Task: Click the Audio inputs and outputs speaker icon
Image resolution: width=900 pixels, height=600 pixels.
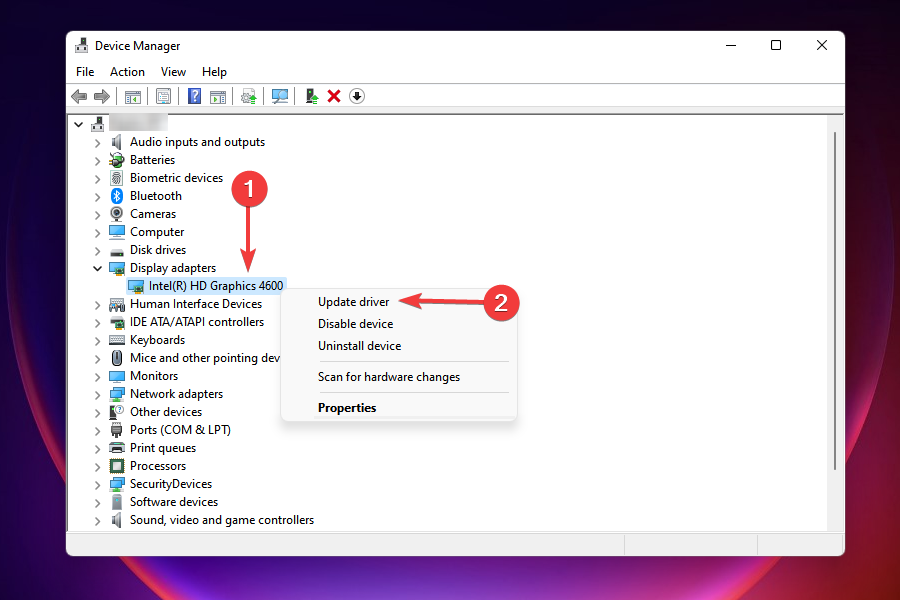Action: [x=117, y=142]
